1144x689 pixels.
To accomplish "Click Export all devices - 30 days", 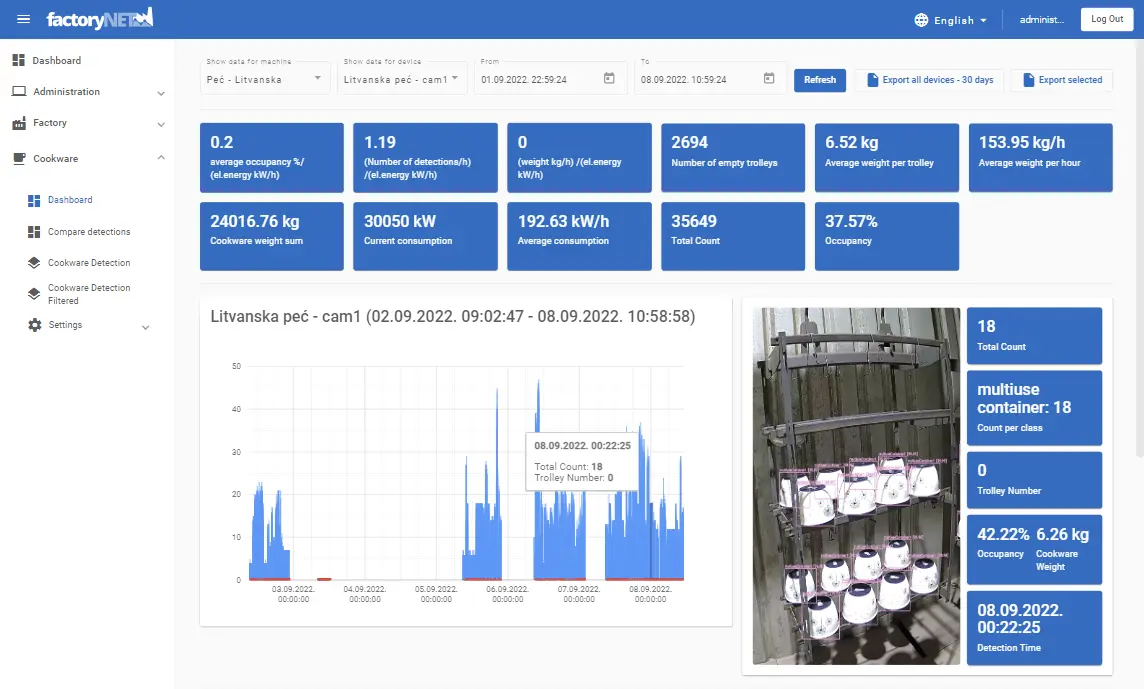I will [930, 80].
